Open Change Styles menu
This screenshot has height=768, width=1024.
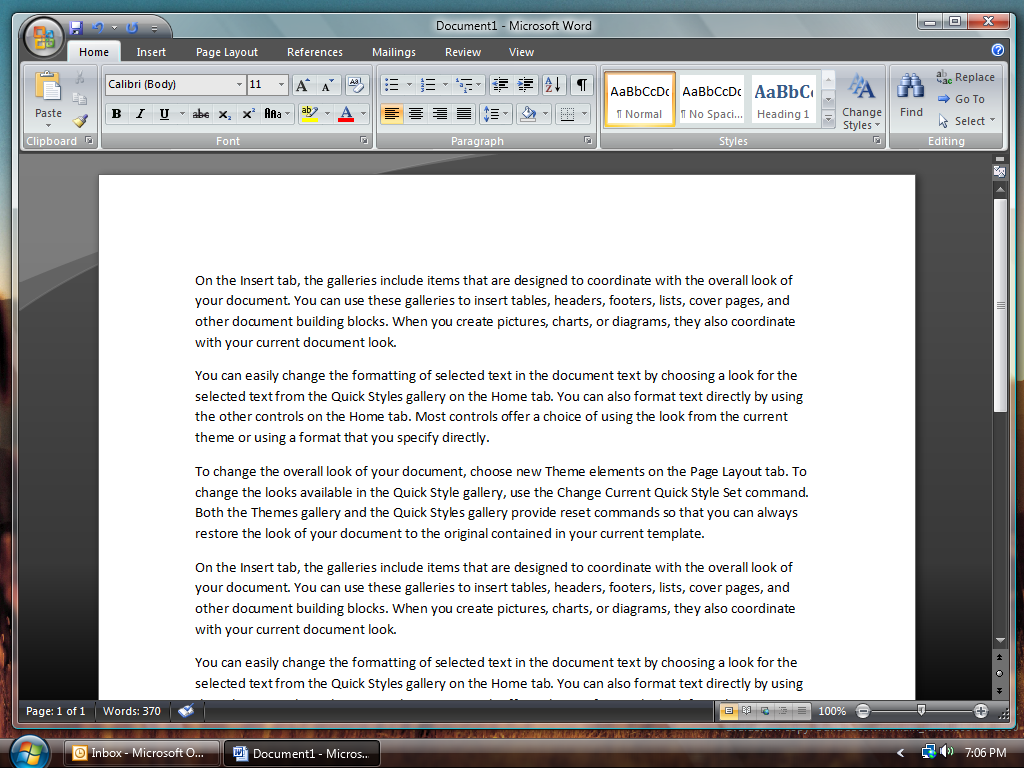[x=861, y=101]
